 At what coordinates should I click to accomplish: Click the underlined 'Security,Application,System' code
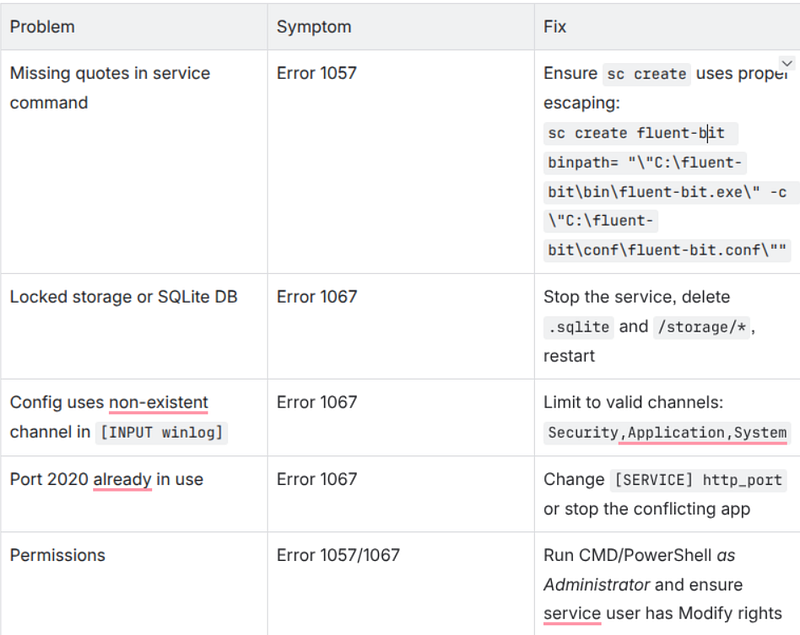click(x=667, y=433)
